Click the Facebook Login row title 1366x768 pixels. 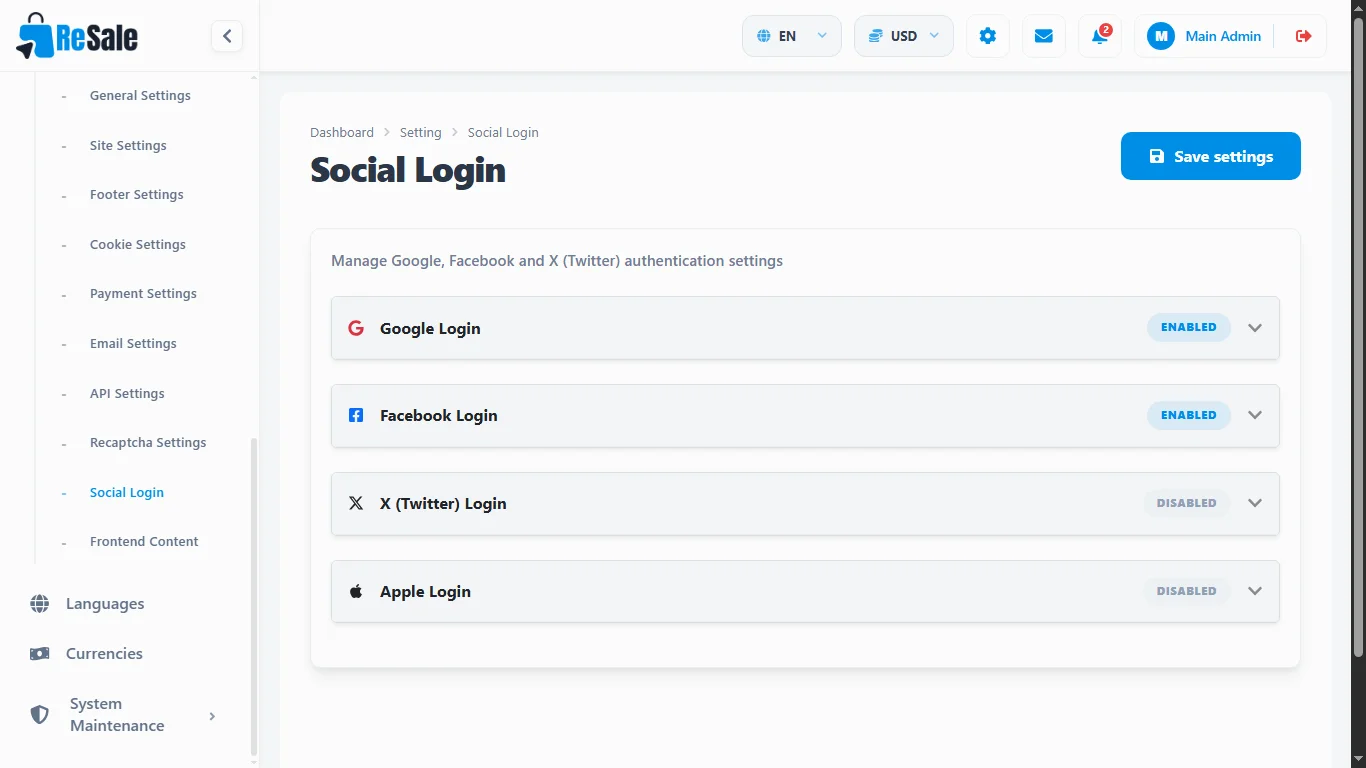(x=439, y=415)
